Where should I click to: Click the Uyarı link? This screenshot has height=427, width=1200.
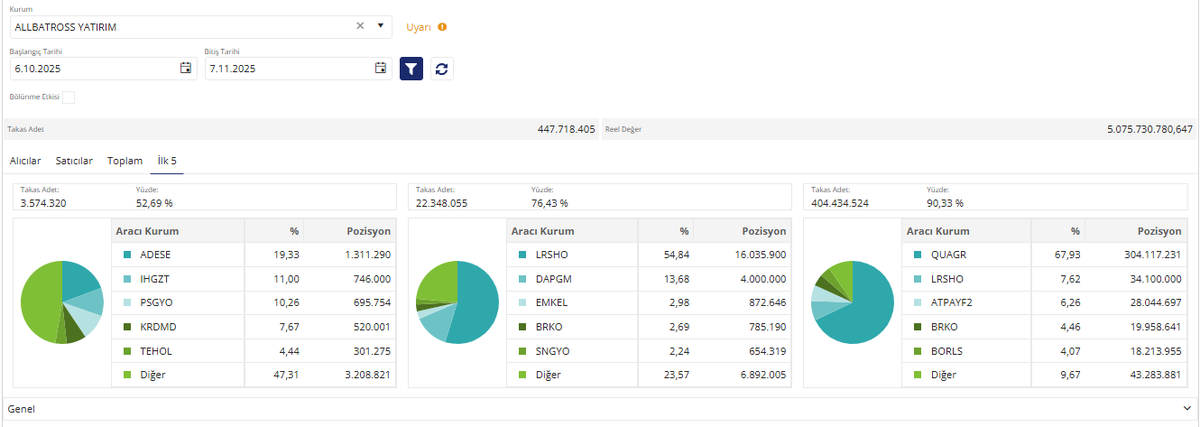tap(417, 27)
